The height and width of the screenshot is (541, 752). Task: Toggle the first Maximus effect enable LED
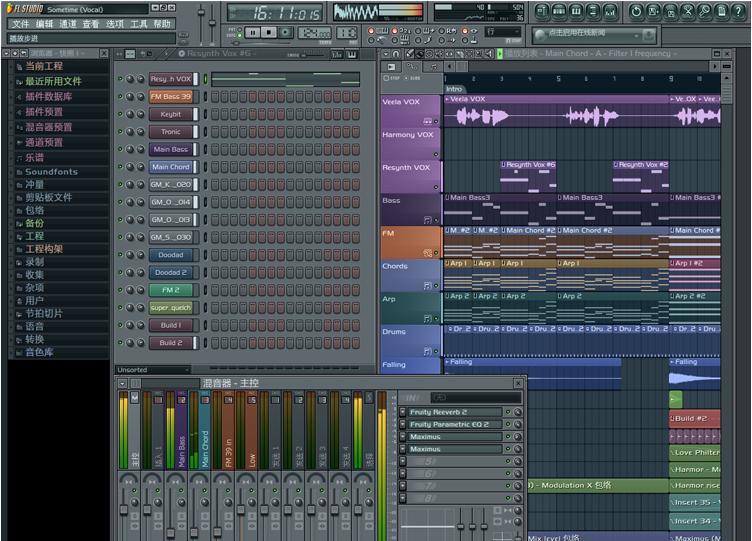[x=508, y=437]
